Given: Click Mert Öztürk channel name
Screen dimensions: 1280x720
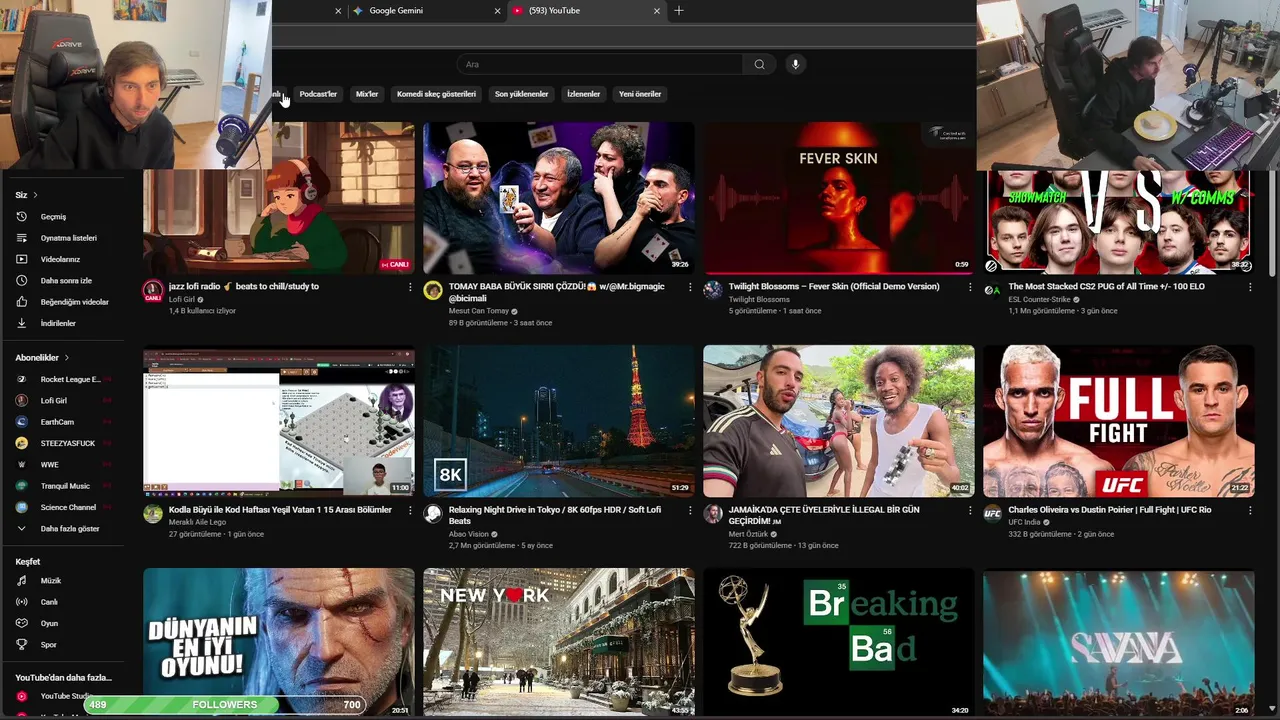Looking at the screenshot, I should click(x=750, y=534).
